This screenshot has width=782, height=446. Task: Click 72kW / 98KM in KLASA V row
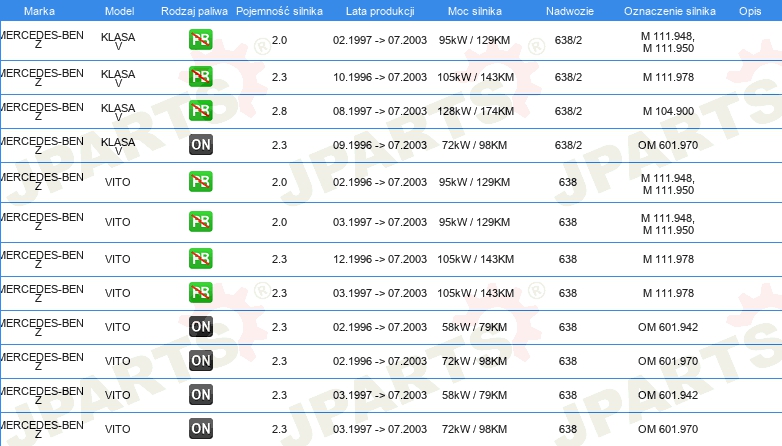475,145
